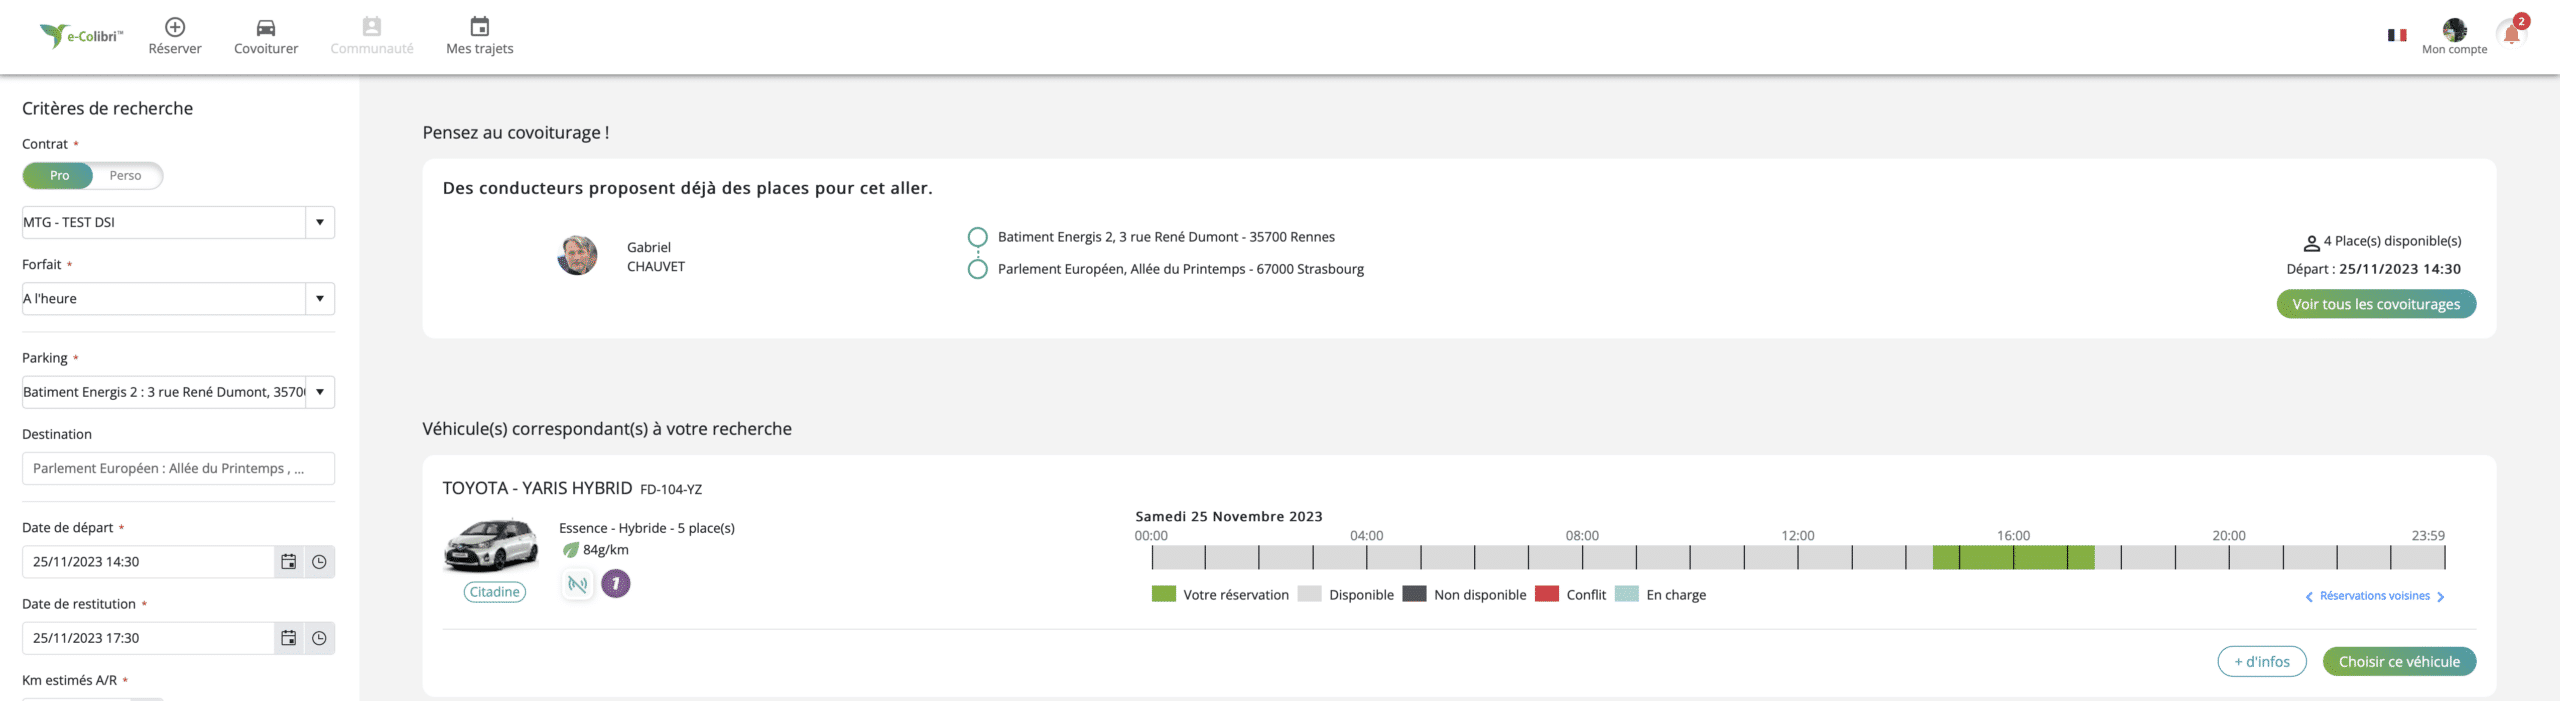Switch contract to Perso
Screen dimensions: 2560x701
pyautogui.click(x=126, y=176)
